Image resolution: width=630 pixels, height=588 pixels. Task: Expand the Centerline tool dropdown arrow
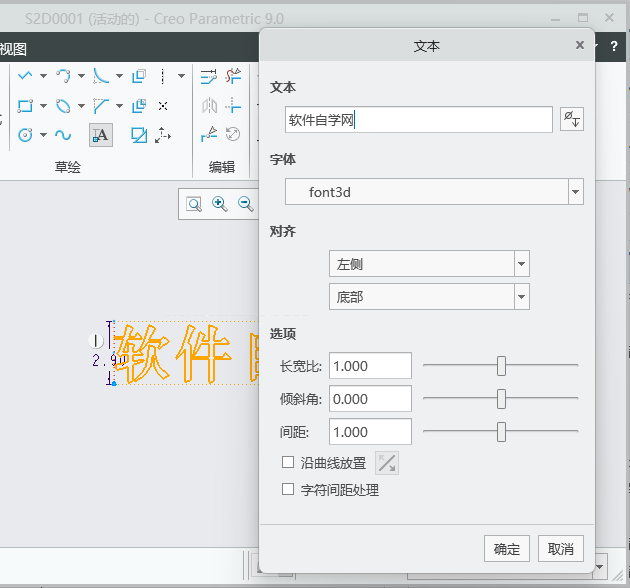tap(181, 76)
